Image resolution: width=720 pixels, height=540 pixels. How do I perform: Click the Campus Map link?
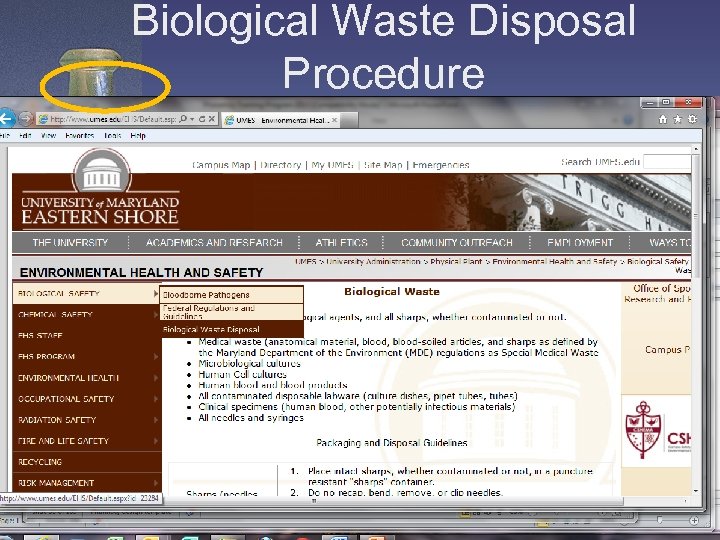(x=221, y=165)
